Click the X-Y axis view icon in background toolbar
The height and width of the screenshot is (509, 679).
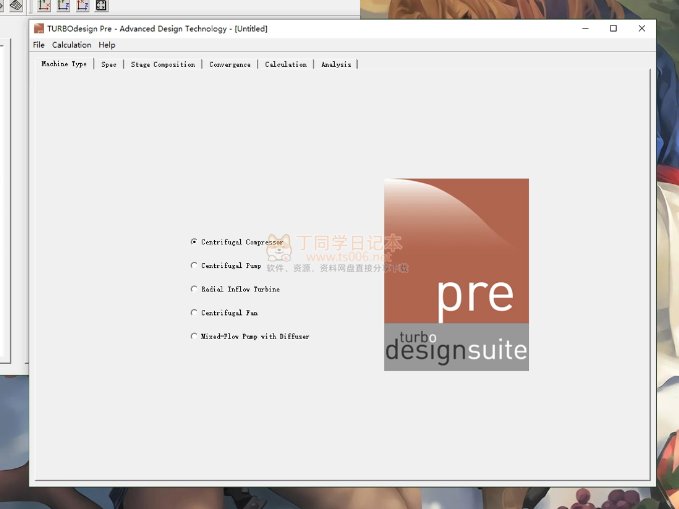(44, 5)
